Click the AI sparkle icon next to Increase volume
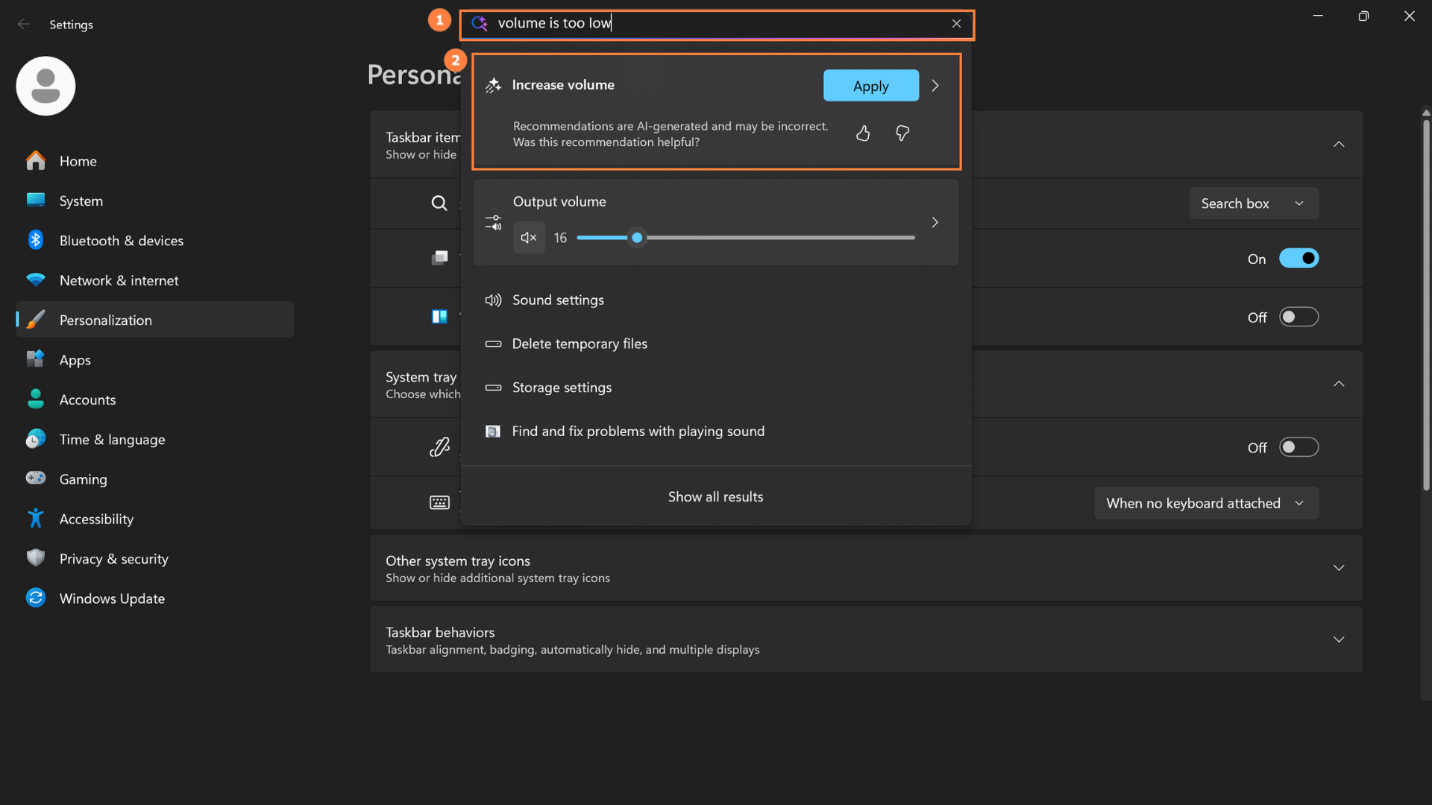The height and width of the screenshot is (805, 1432). pos(493,86)
